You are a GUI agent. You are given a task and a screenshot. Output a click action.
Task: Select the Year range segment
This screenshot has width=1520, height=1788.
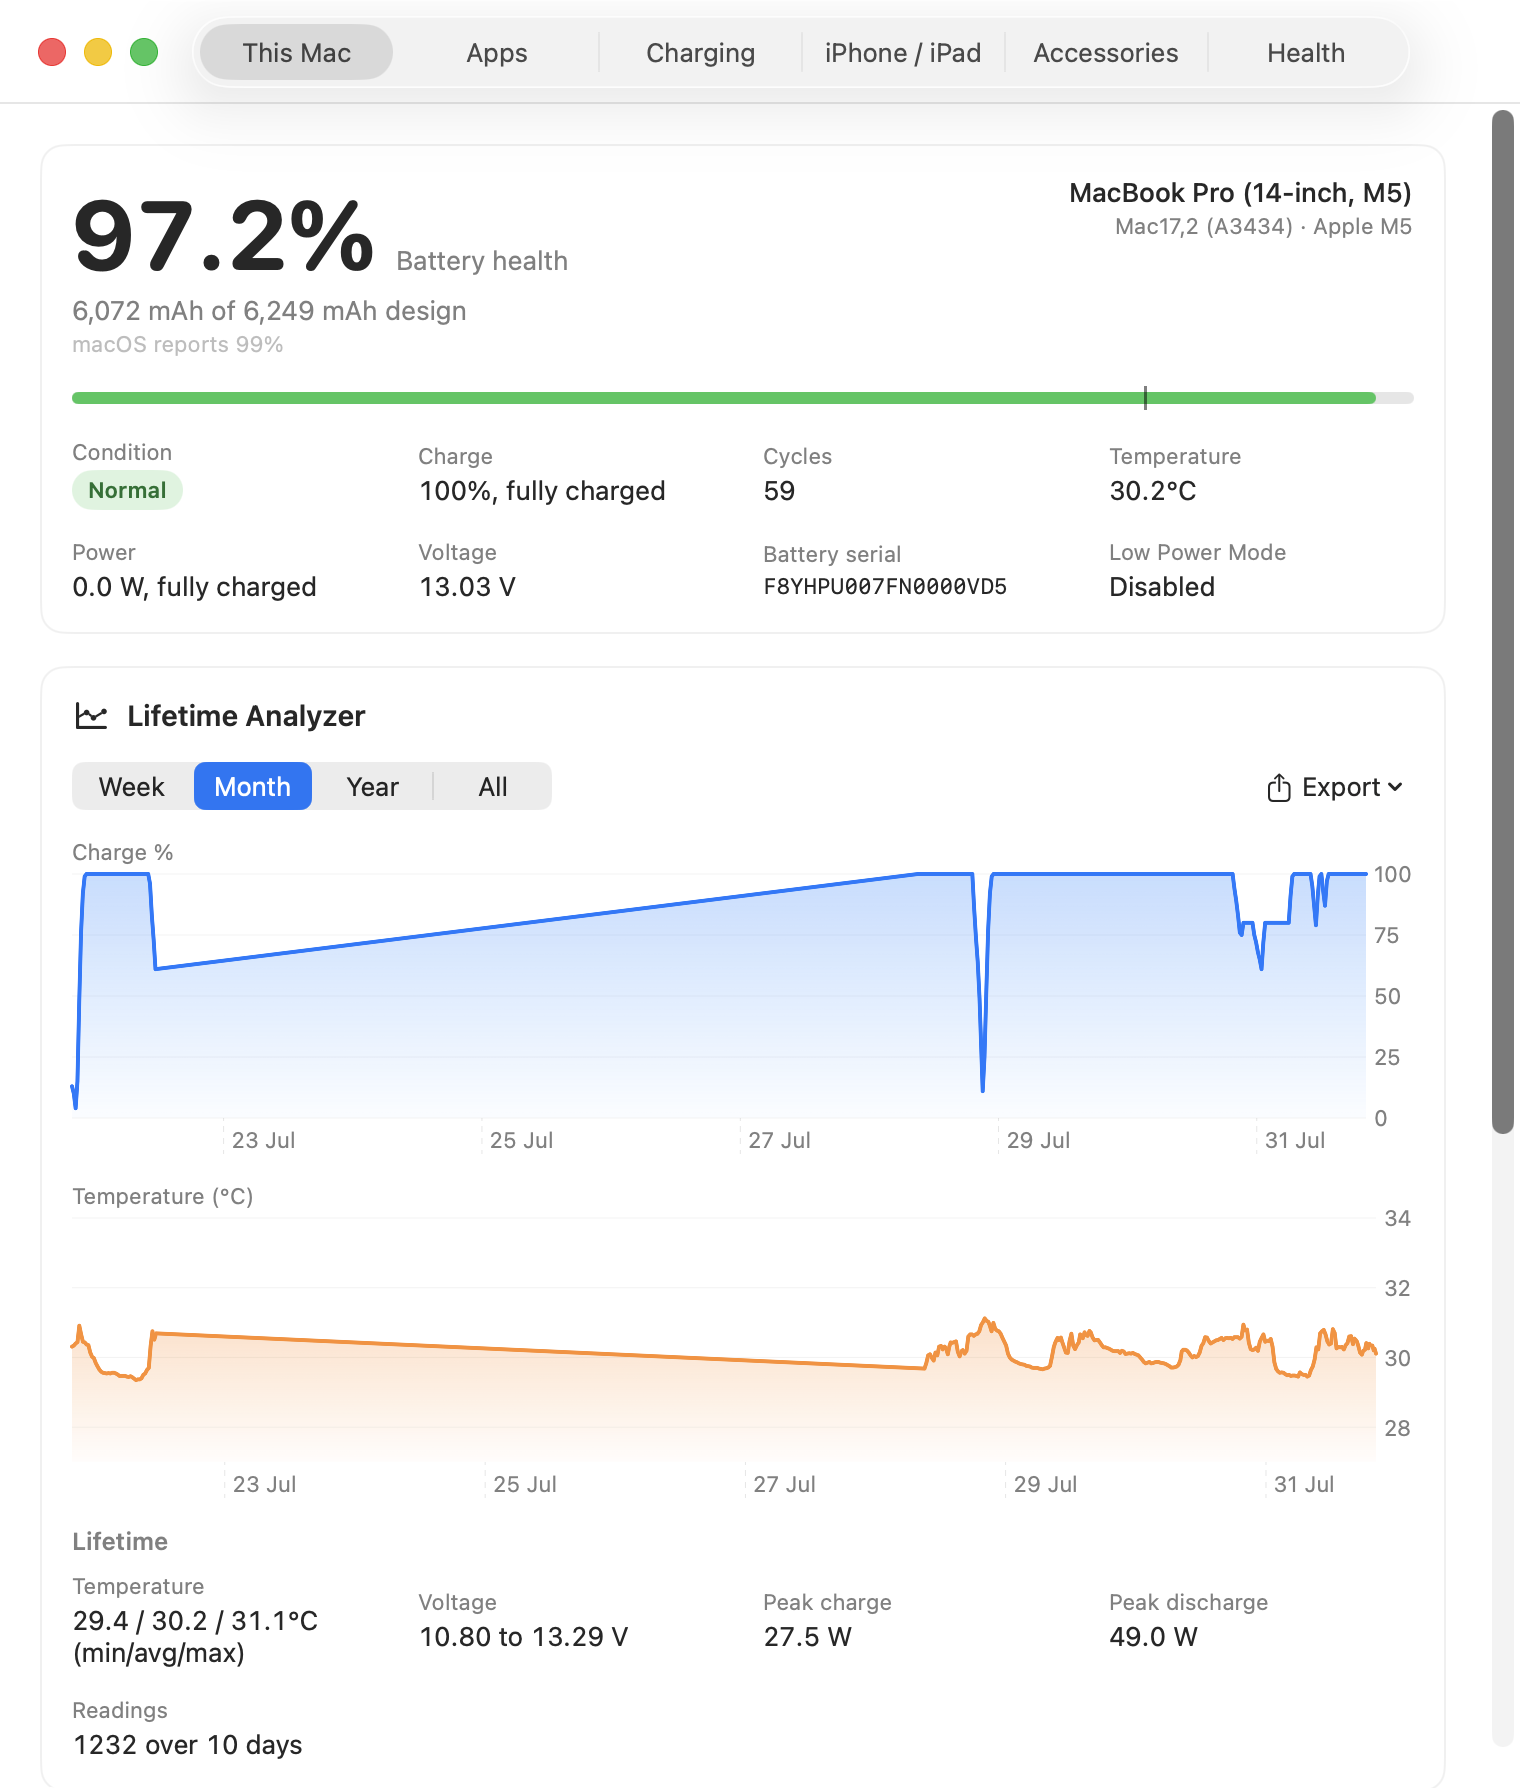click(x=373, y=787)
